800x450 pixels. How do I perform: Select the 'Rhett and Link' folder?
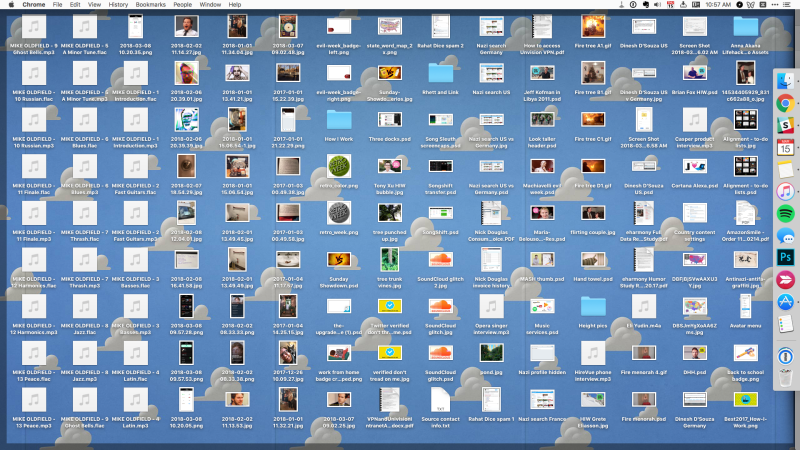pyautogui.click(x=441, y=77)
